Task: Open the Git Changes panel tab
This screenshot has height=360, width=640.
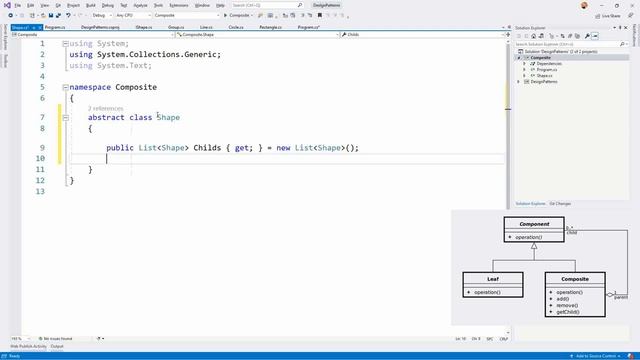Action: pos(560,203)
